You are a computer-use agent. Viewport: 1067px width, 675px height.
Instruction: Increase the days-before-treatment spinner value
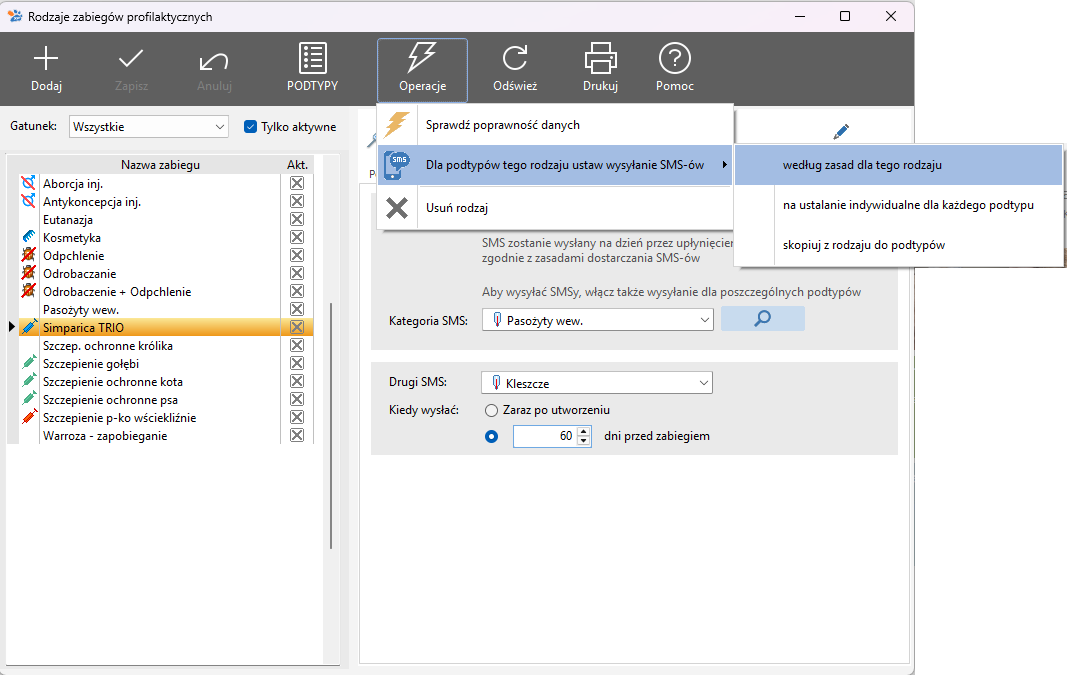[x=584, y=431]
